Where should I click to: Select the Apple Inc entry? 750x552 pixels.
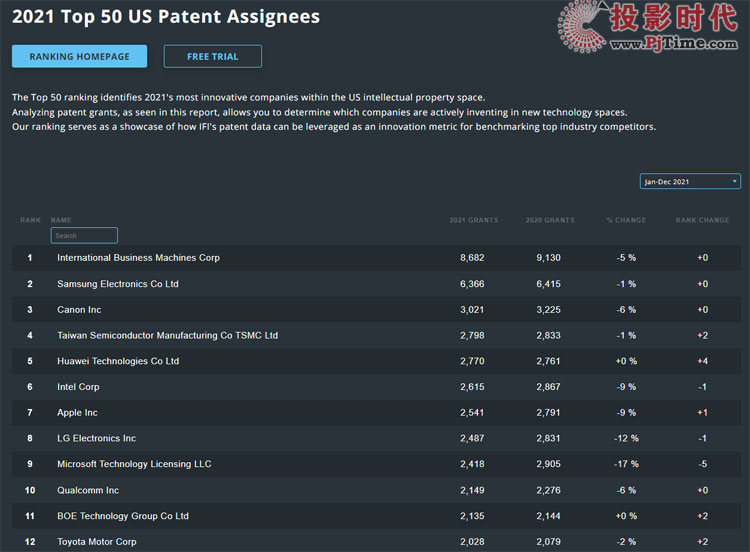click(x=77, y=413)
